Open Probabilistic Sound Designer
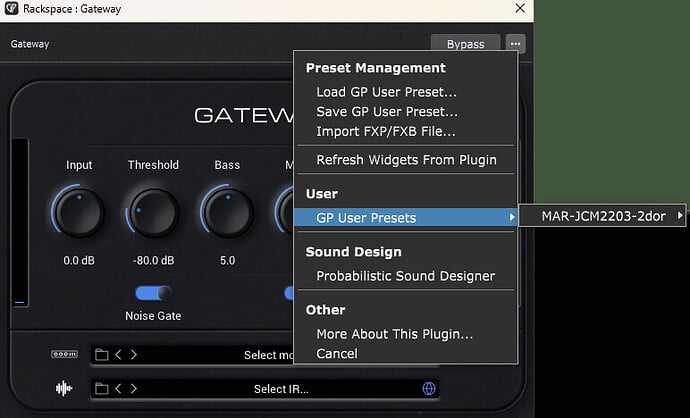This screenshot has height=418, width=690. coord(405,276)
